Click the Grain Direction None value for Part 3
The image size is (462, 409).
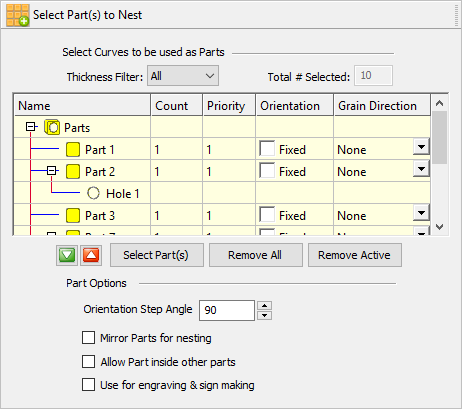(x=352, y=216)
